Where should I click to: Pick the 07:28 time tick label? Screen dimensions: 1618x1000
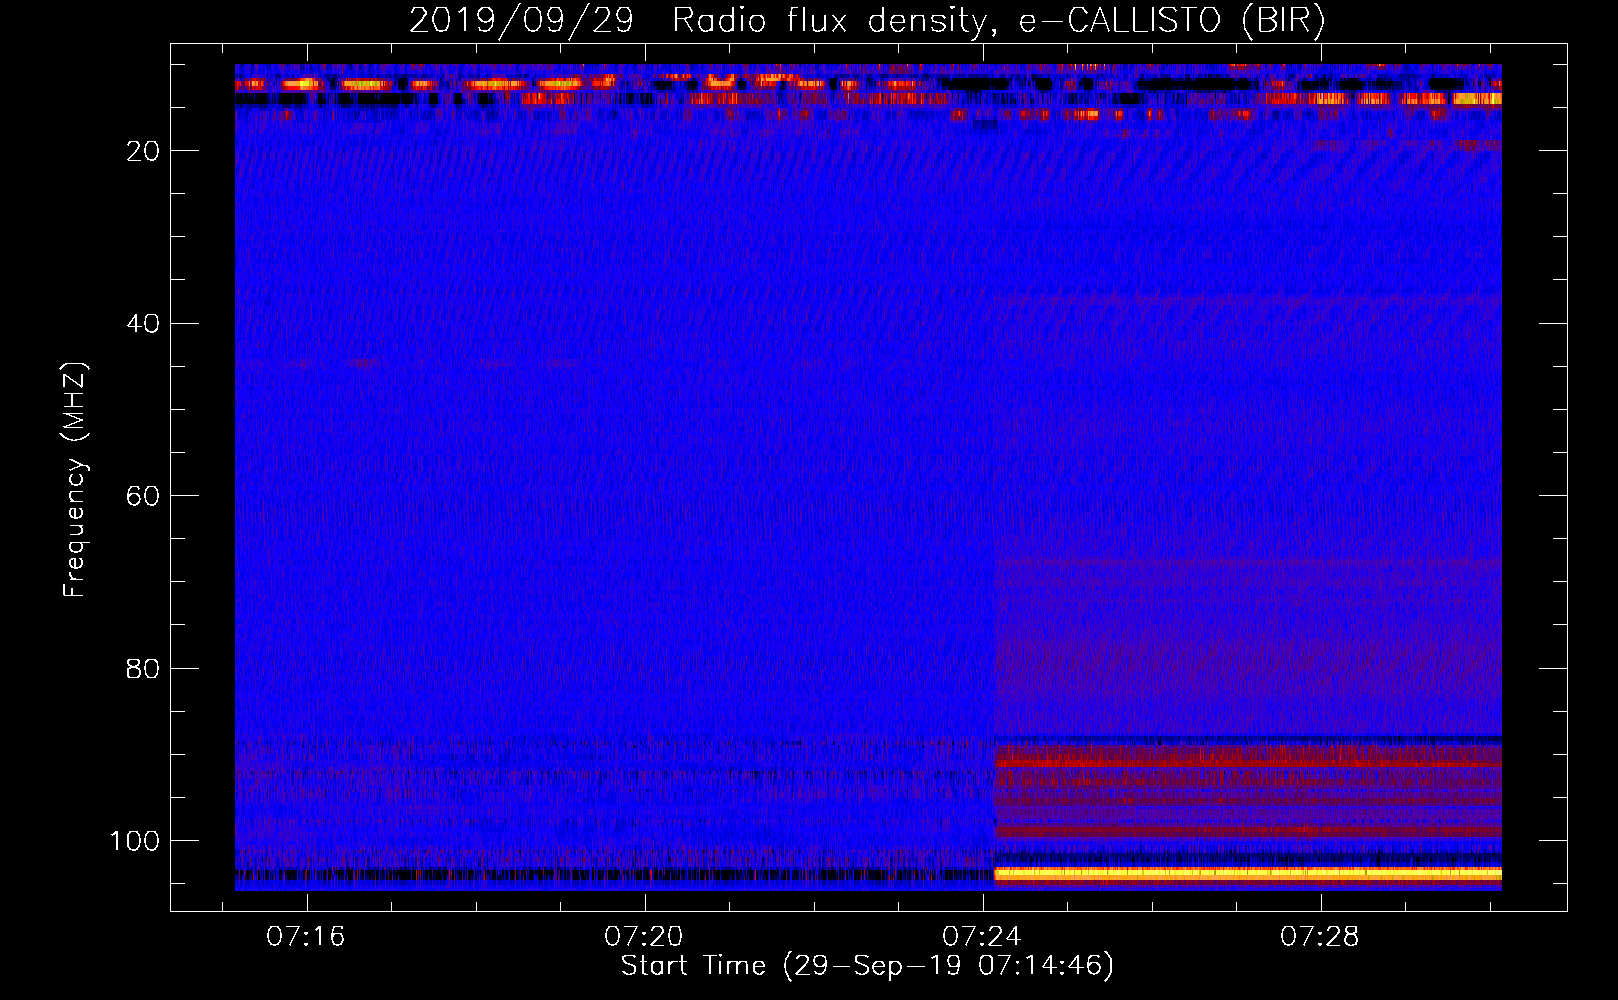[1320, 936]
